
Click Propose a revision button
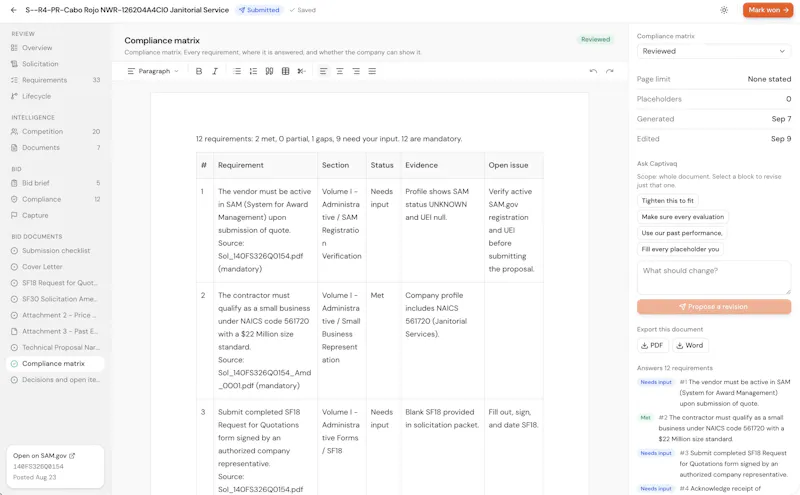(x=714, y=307)
